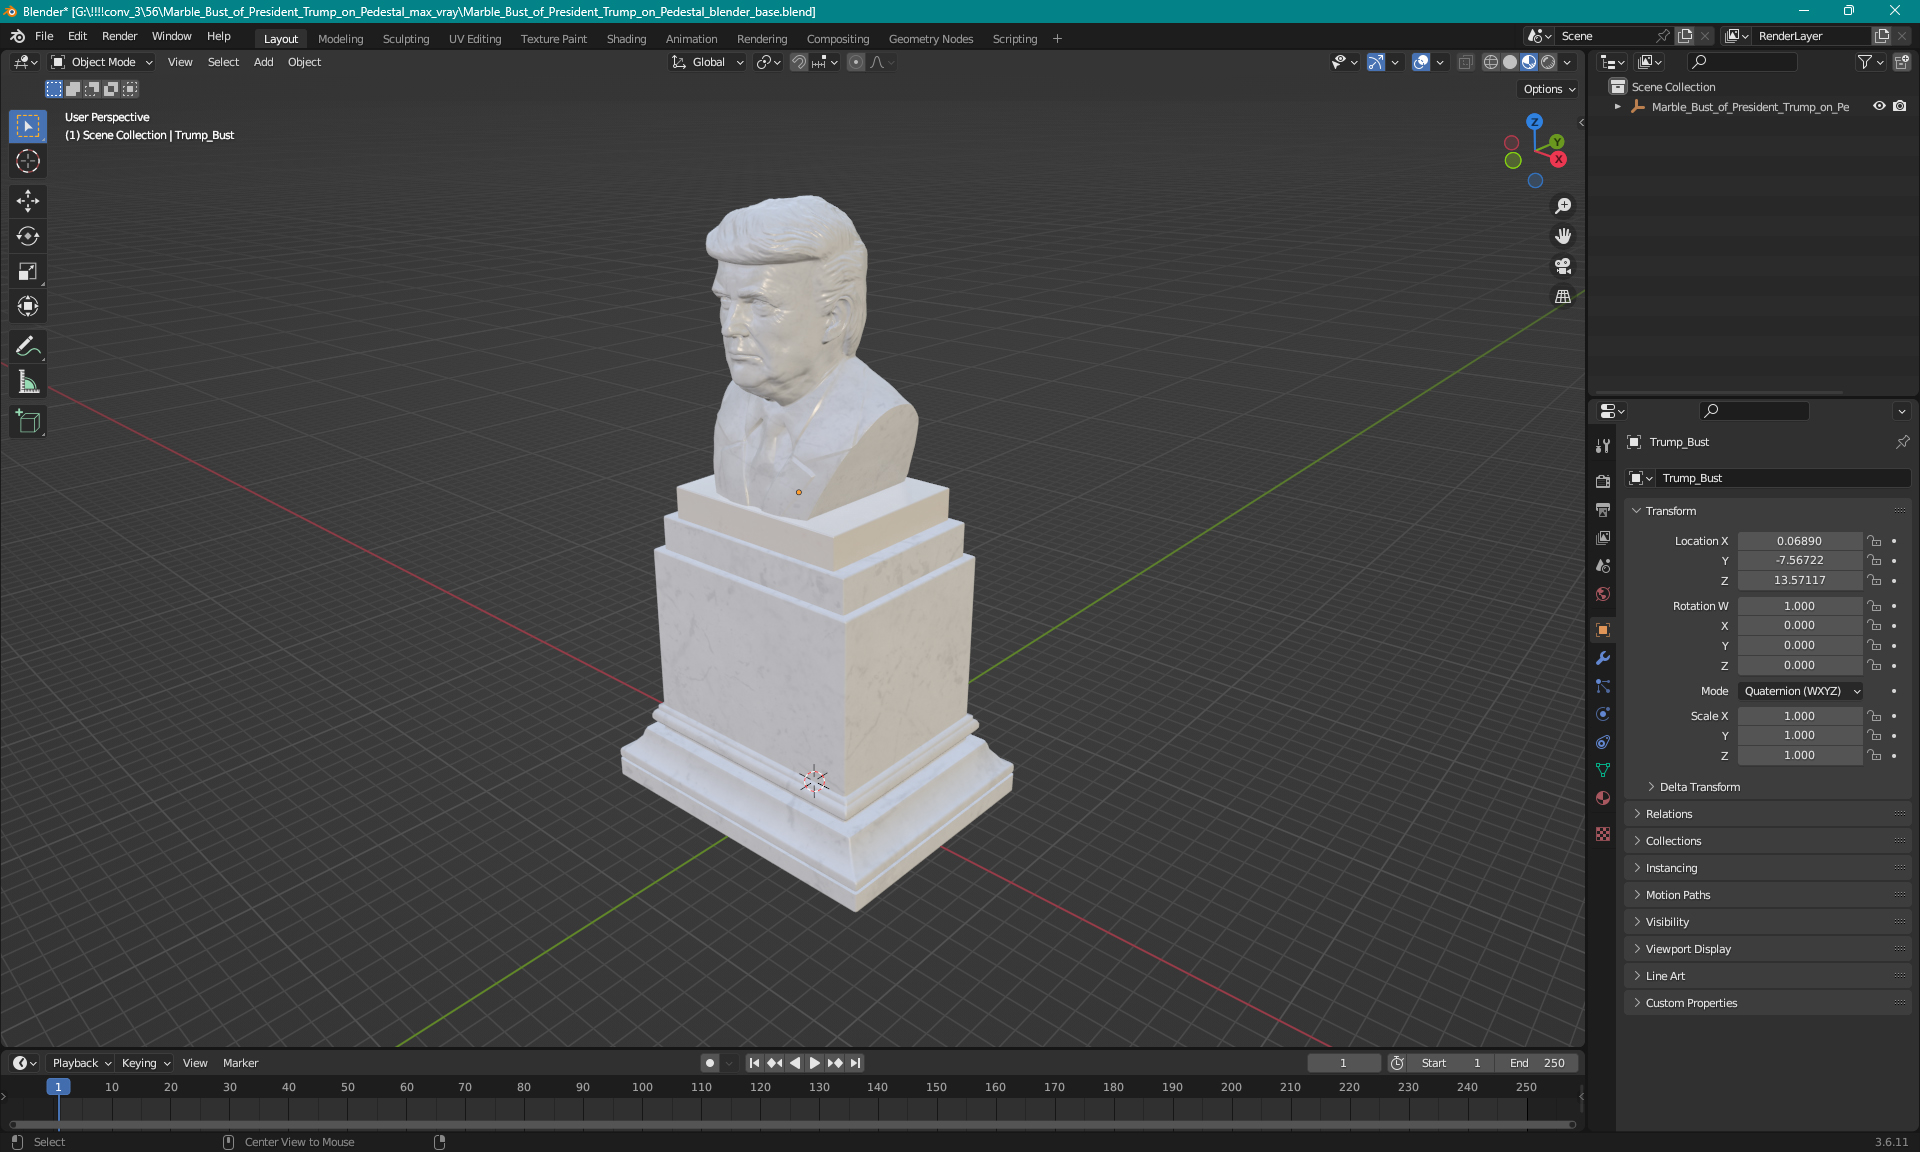
Task: Open the timeline Playback popover
Action: click(80, 1063)
